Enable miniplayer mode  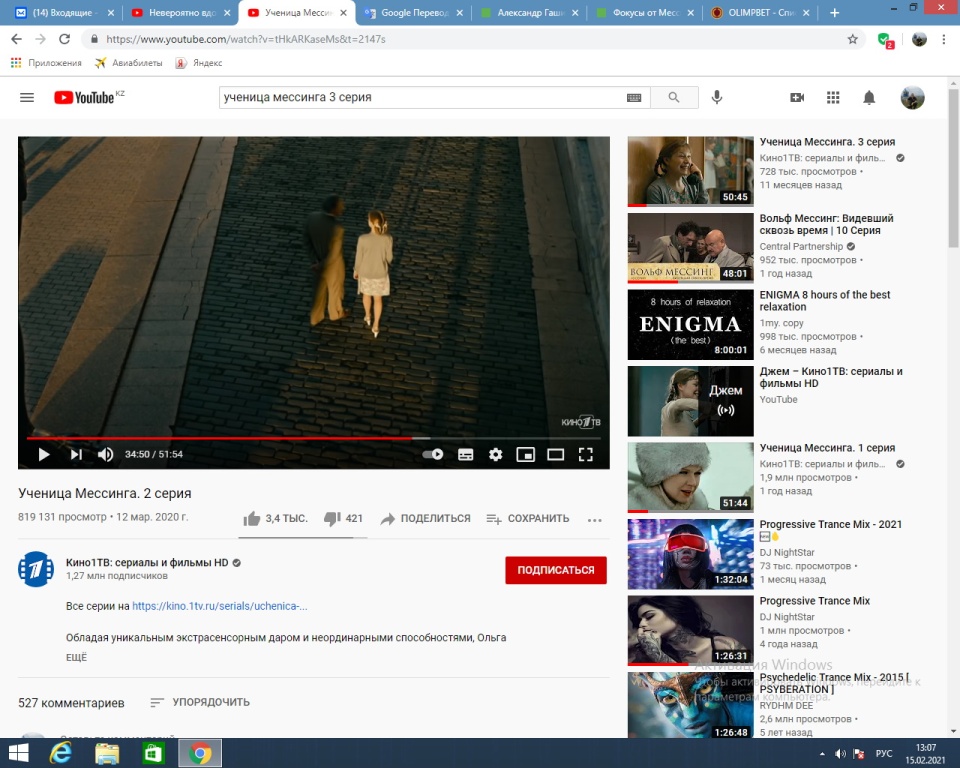[525, 454]
